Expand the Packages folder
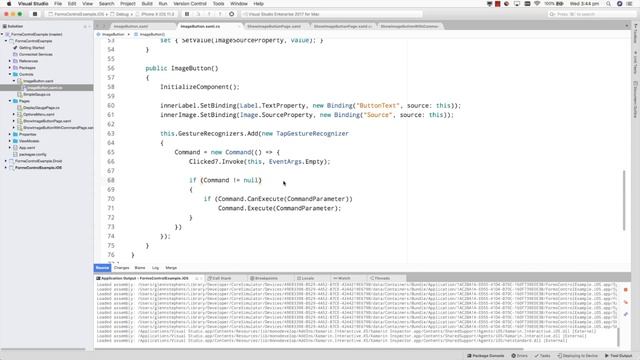The image size is (640, 360). coord(10,68)
